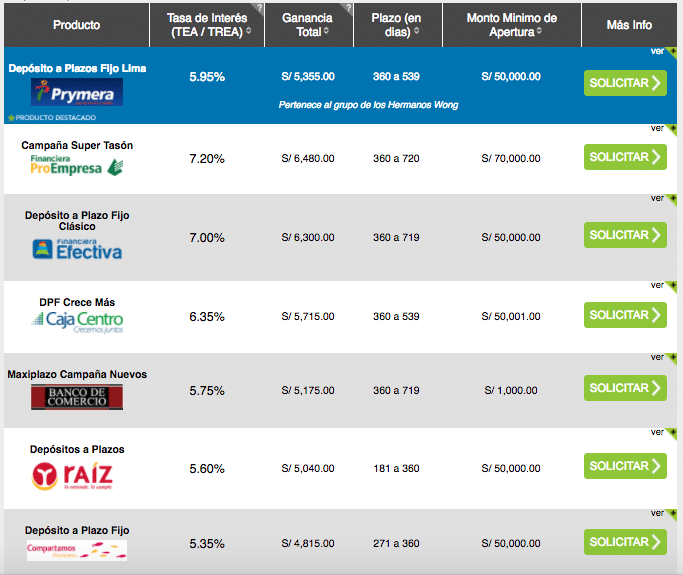
Task: Click the Producto column header
Action: click(x=77, y=25)
